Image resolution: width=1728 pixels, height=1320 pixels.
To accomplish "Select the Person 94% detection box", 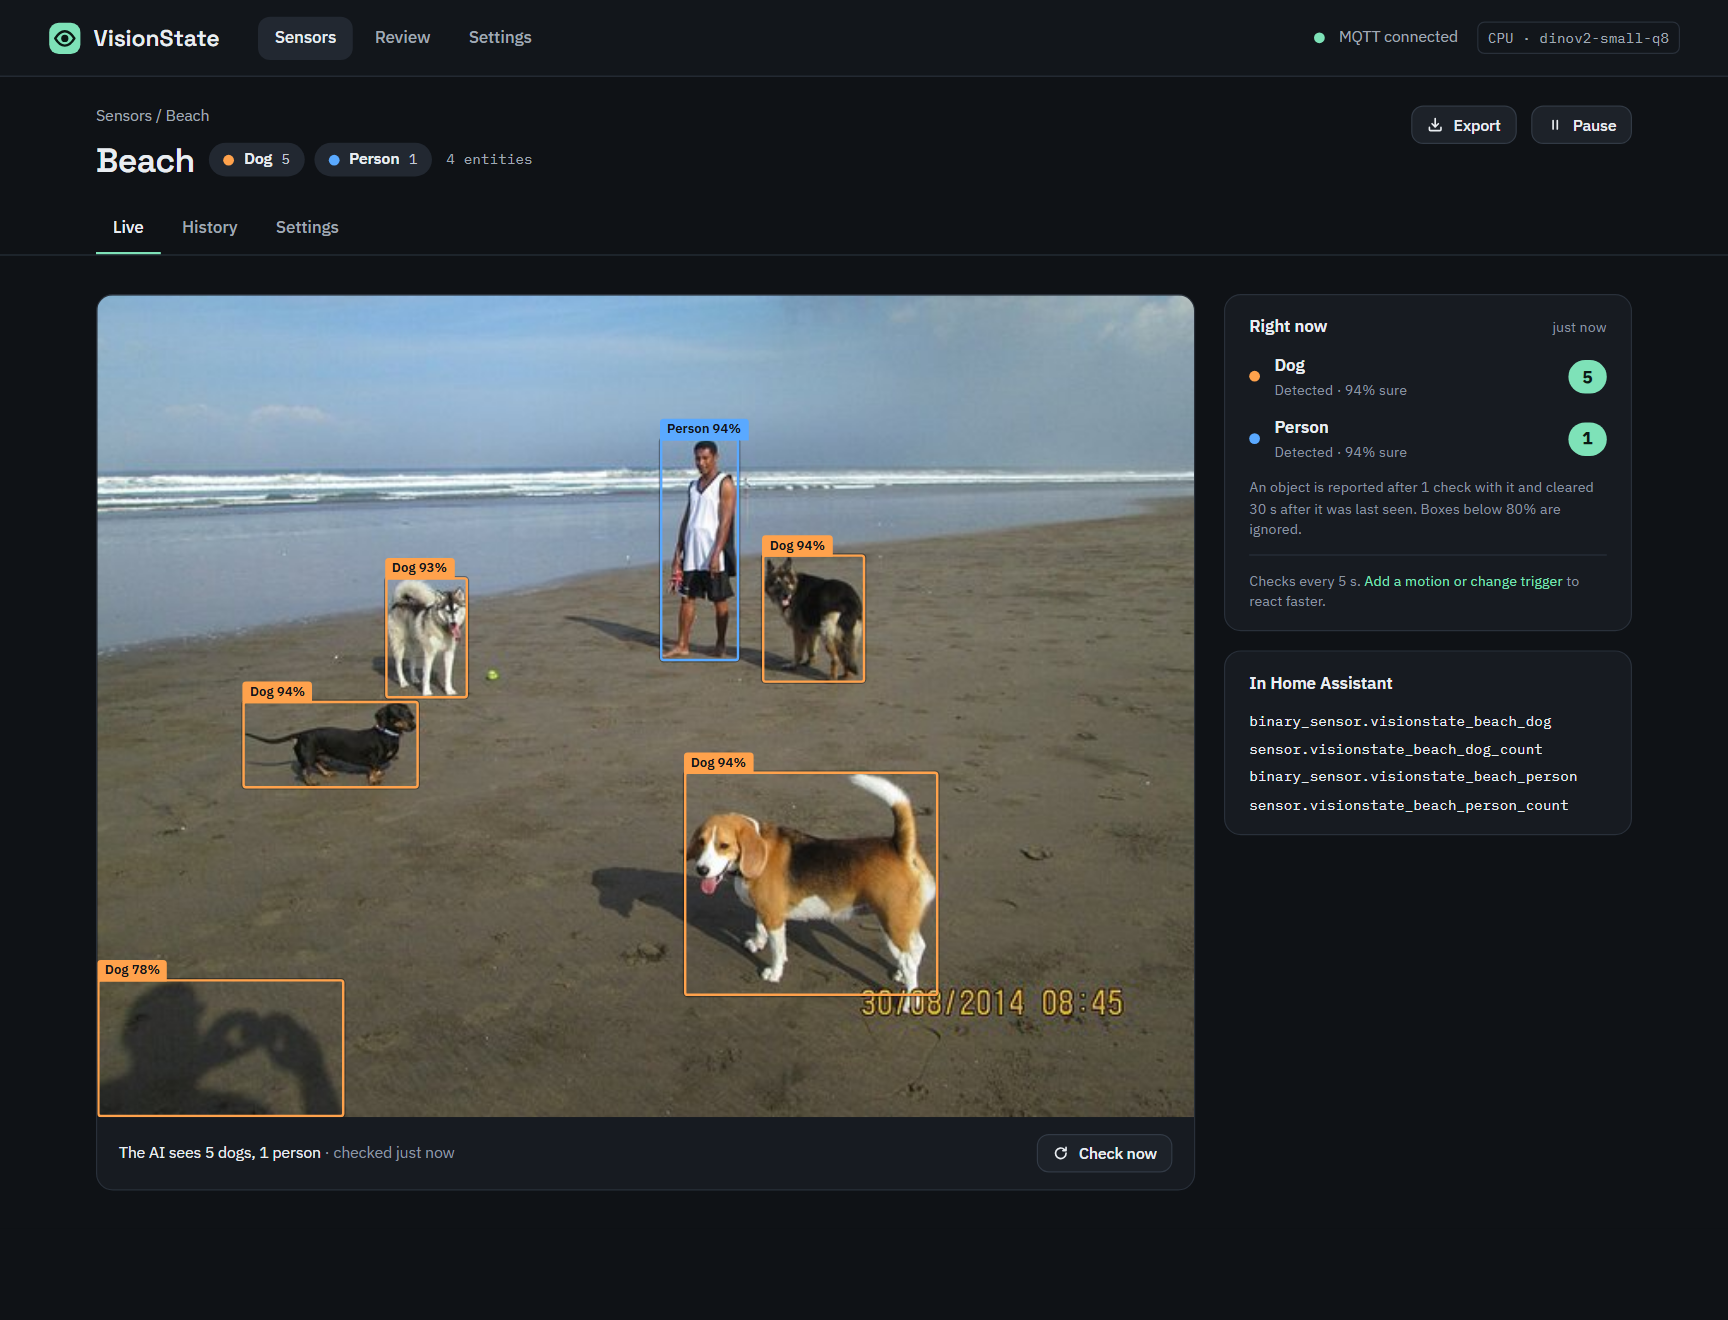I will click(699, 549).
